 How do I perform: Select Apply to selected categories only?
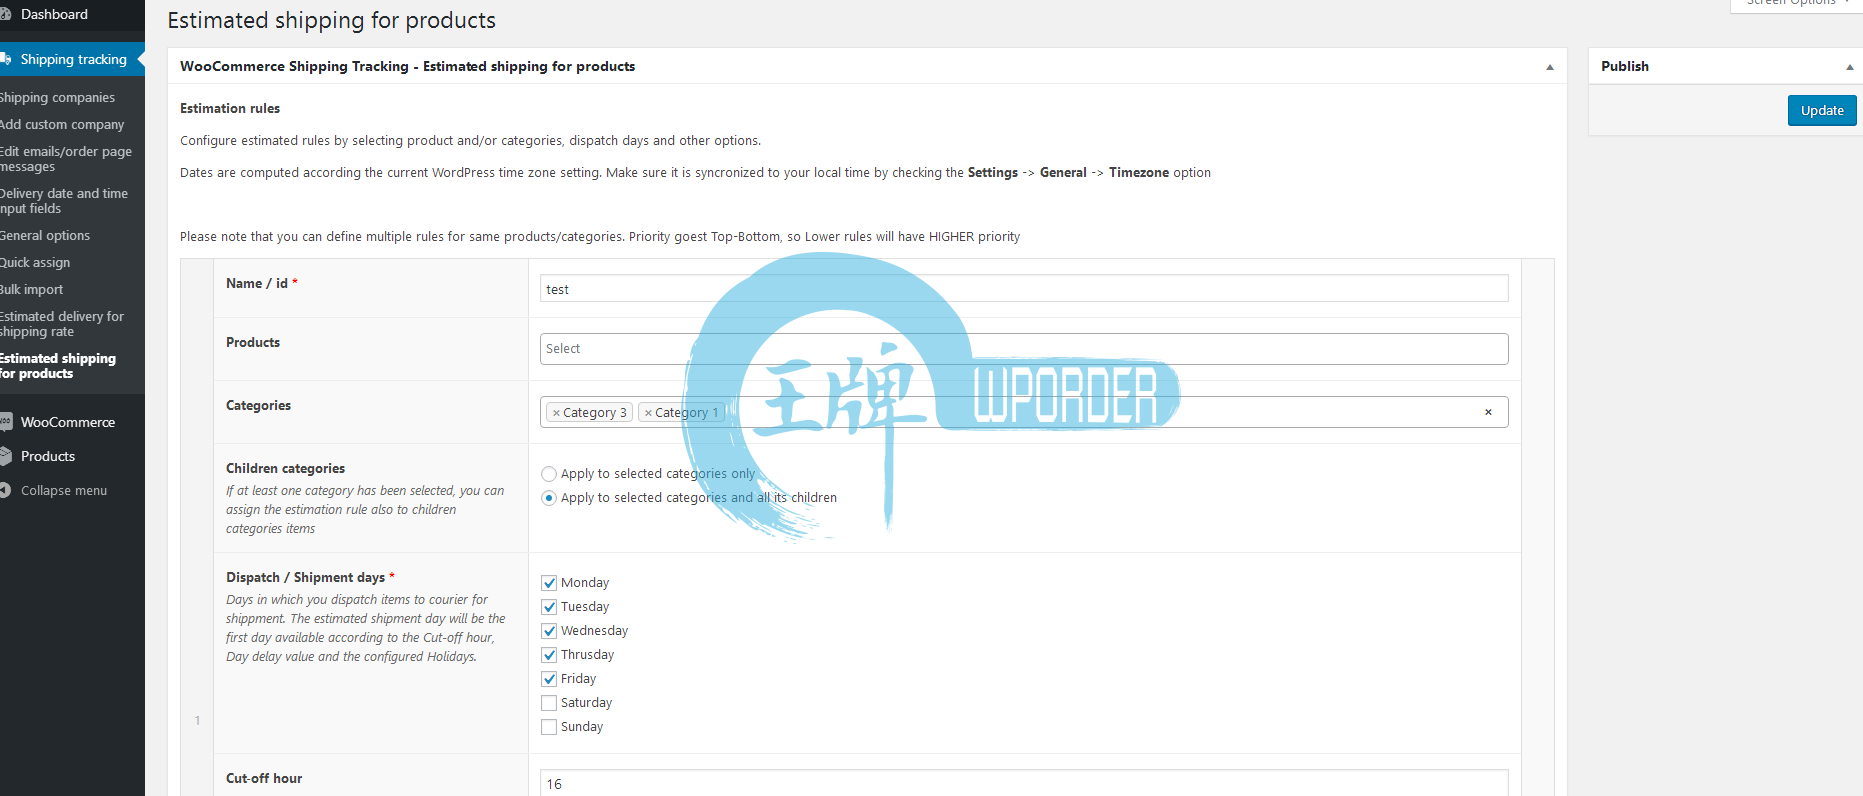549,474
